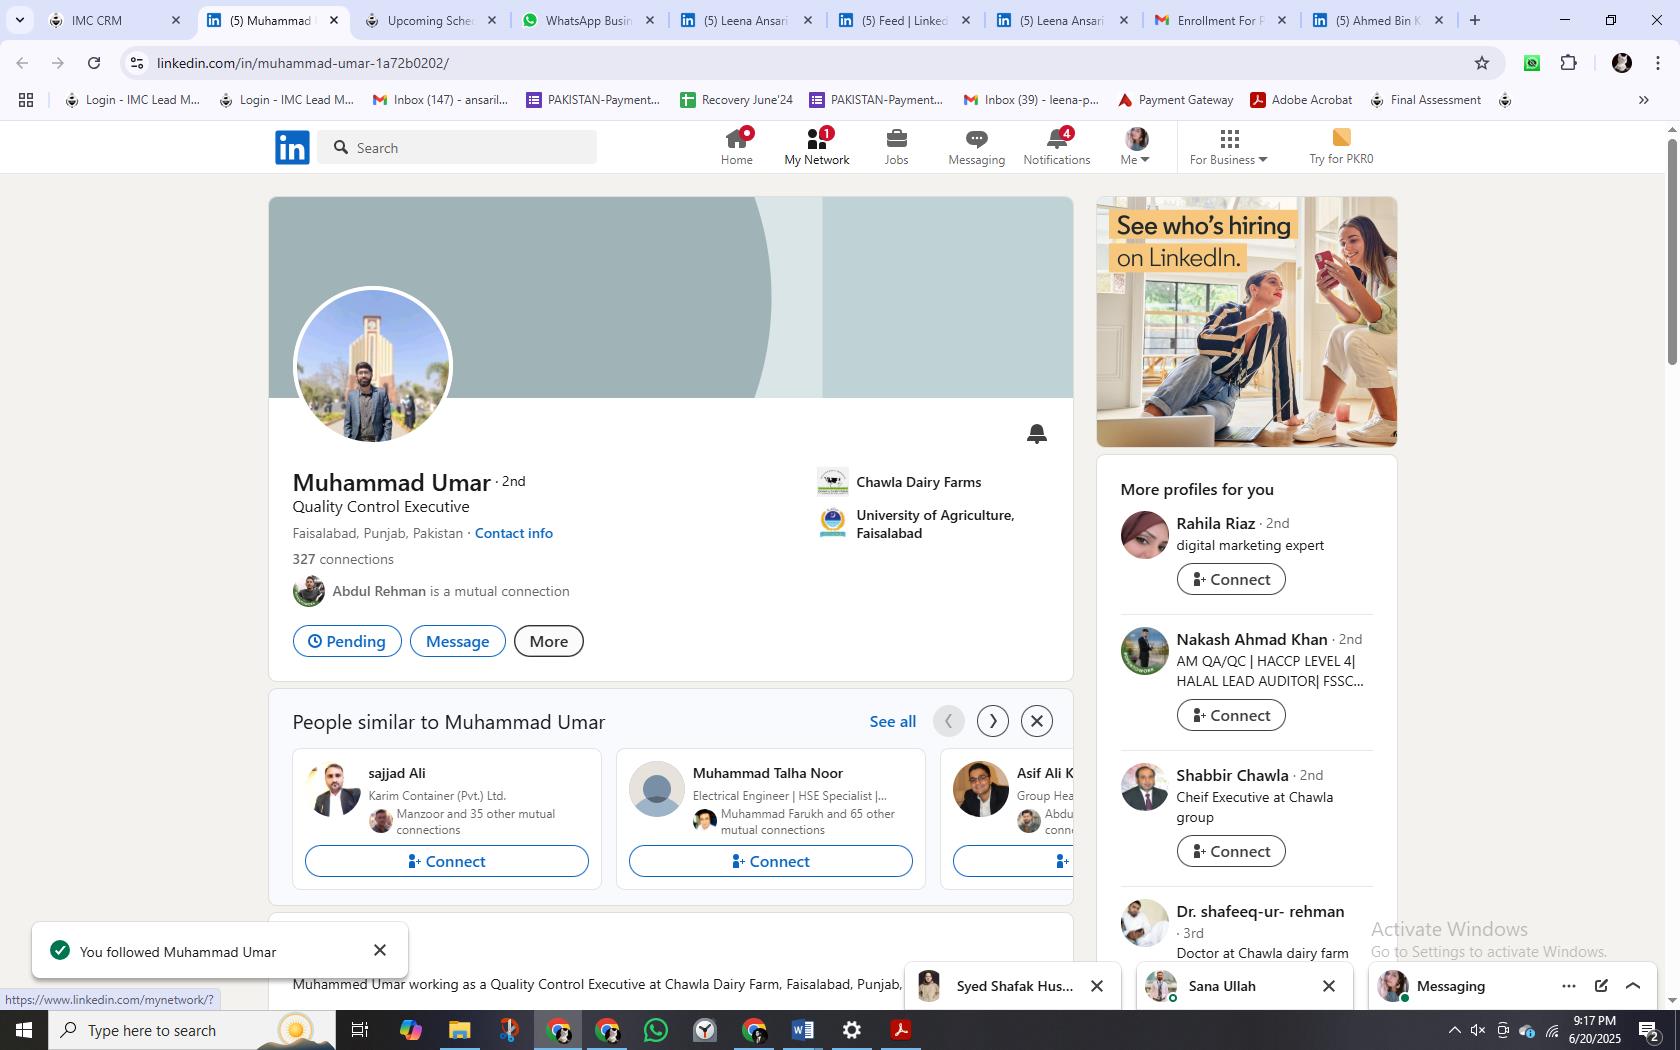Bookmark this page with star
The image size is (1680, 1050).
pyautogui.click(x=1482, y=63)
